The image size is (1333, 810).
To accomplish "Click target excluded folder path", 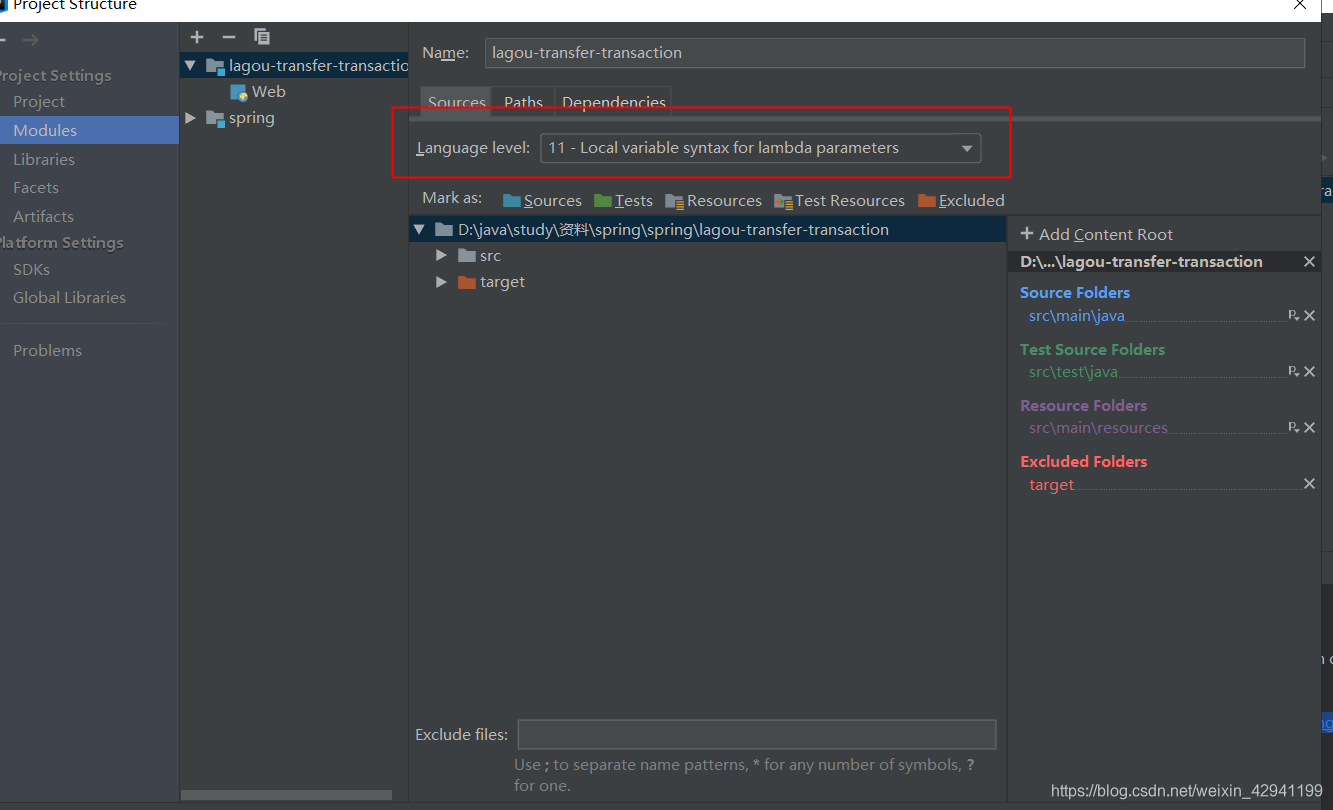I will click(1051, 484).
